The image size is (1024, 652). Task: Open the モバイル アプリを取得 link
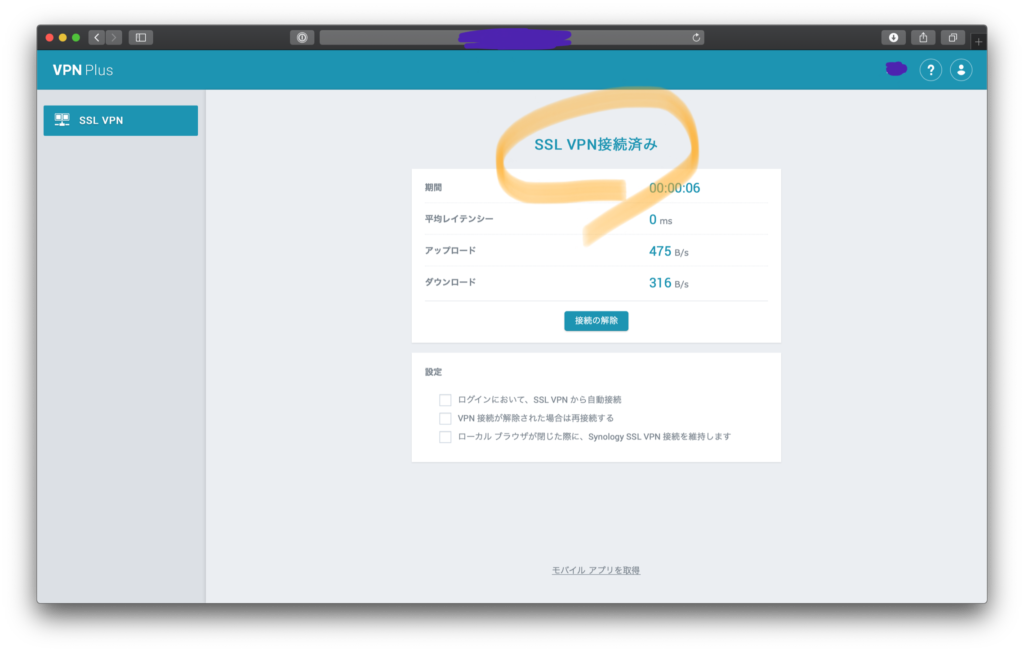[595, 570]
